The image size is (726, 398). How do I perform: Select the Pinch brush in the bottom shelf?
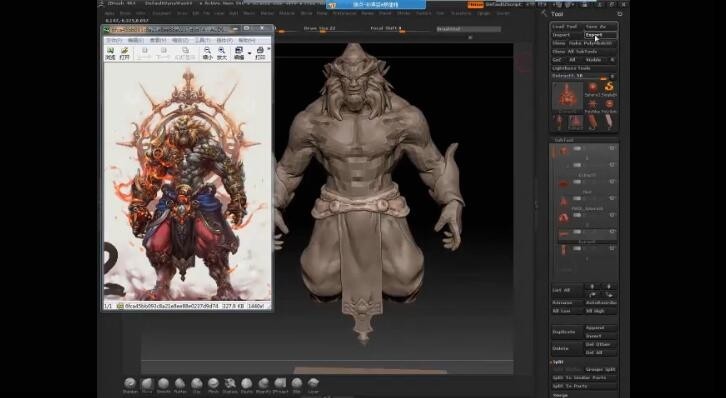[213, 384]
